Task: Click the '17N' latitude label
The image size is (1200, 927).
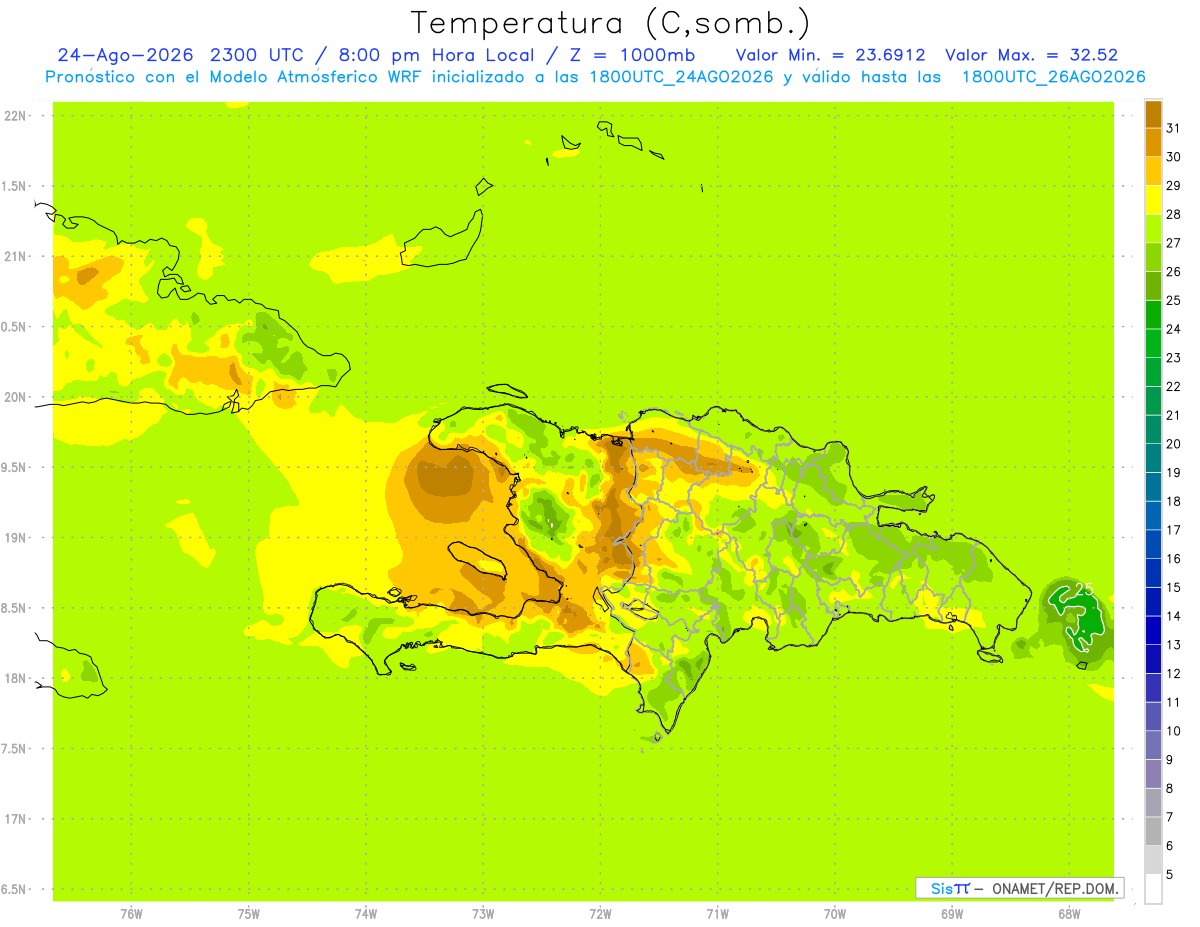Action: pos(15,819)
